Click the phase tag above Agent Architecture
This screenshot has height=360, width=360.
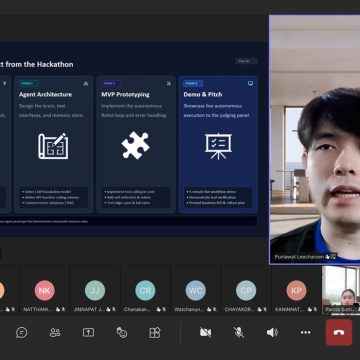tap(28, 83)
